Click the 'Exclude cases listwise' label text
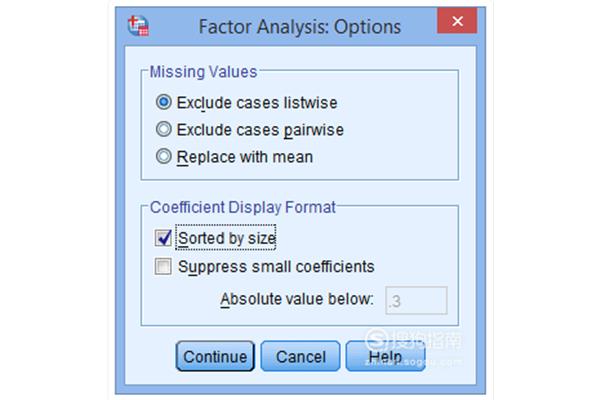The image size is (600, 400). click(257, 103)
